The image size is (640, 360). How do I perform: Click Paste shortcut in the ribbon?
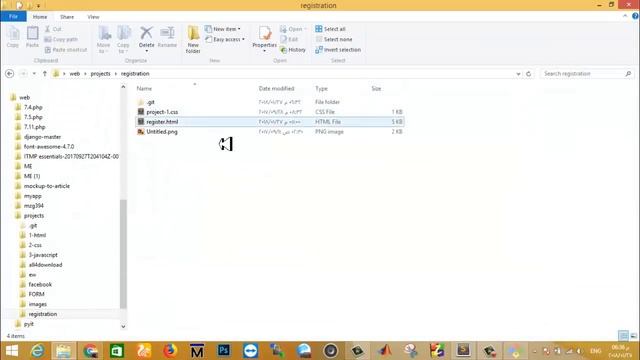[66, 50]
